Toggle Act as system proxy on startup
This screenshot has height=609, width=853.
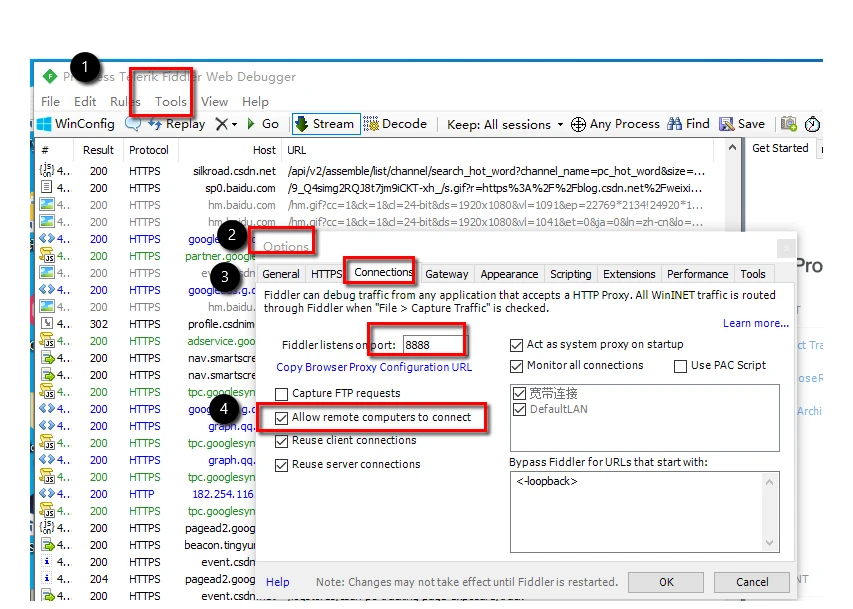tap(516, 345)
